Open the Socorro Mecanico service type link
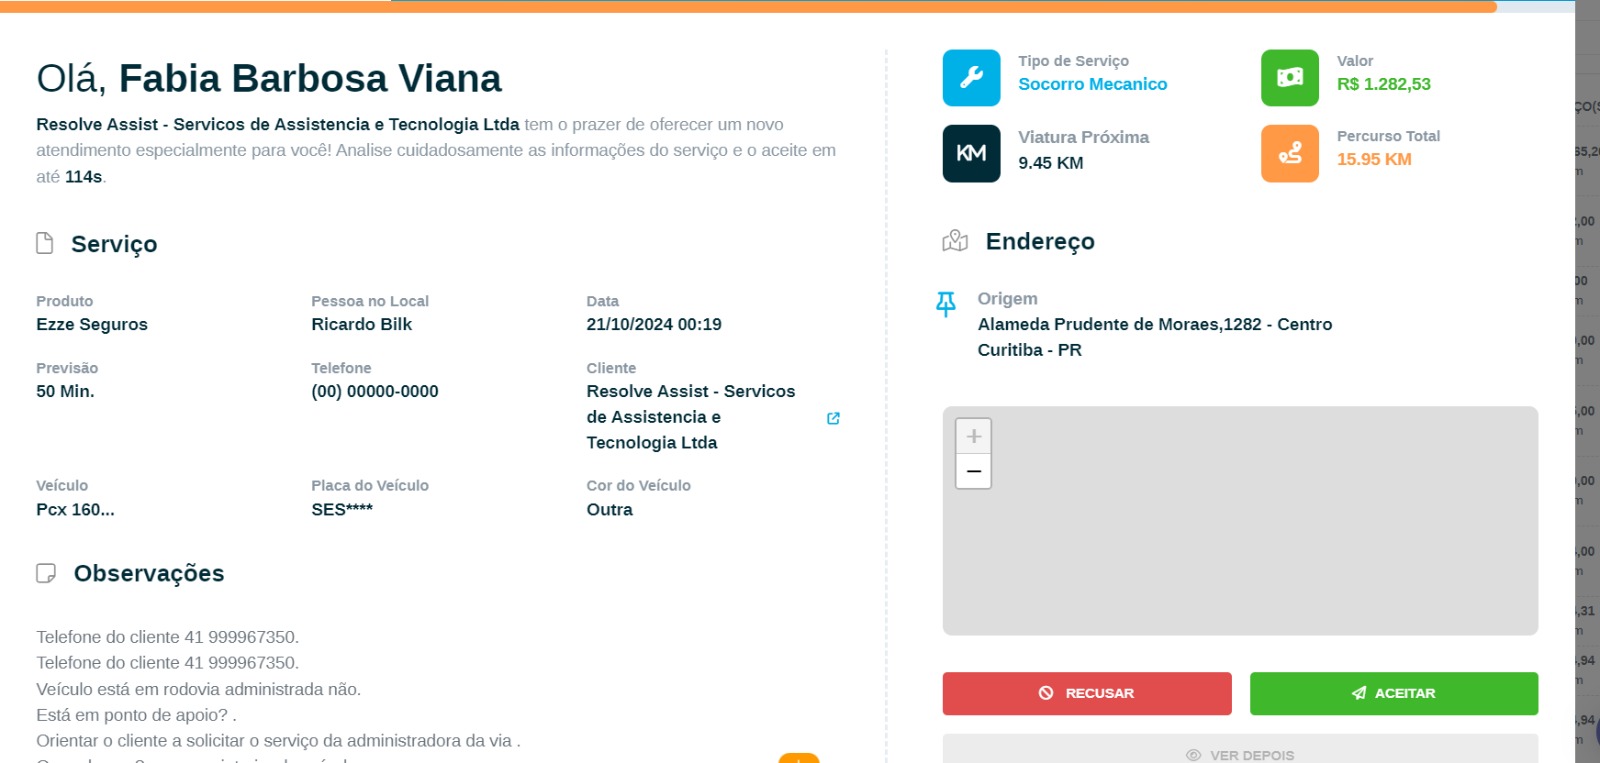 coord(1092,84)
